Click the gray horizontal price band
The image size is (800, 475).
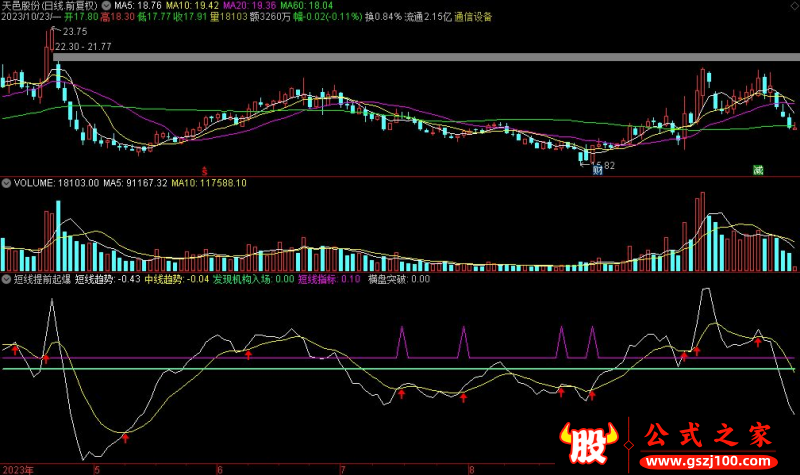point(400,58)
